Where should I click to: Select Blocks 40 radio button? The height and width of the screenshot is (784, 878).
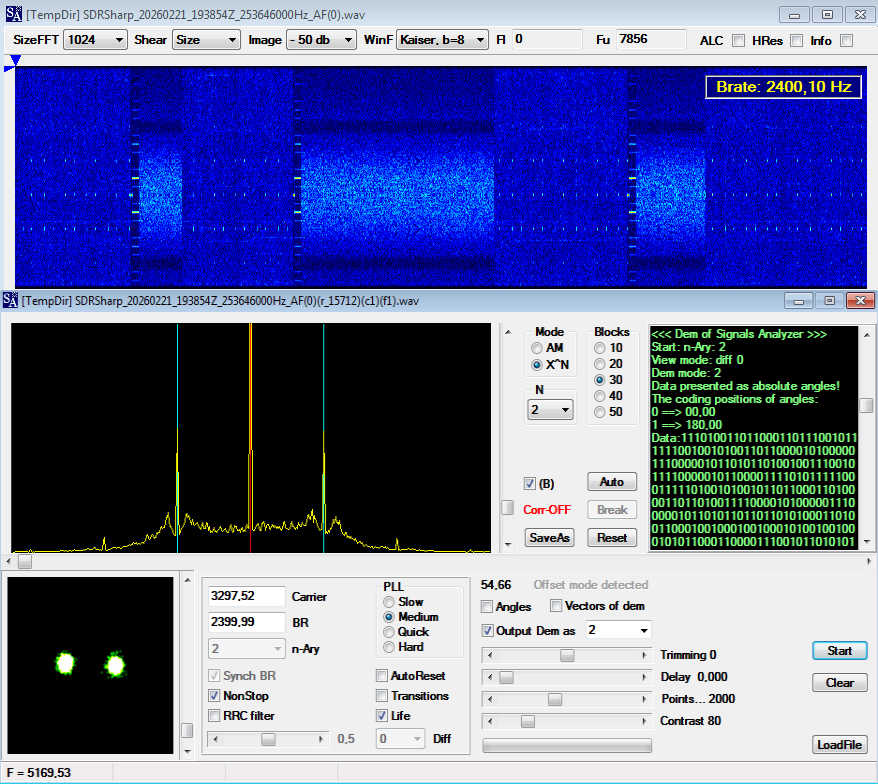point(600,396)
